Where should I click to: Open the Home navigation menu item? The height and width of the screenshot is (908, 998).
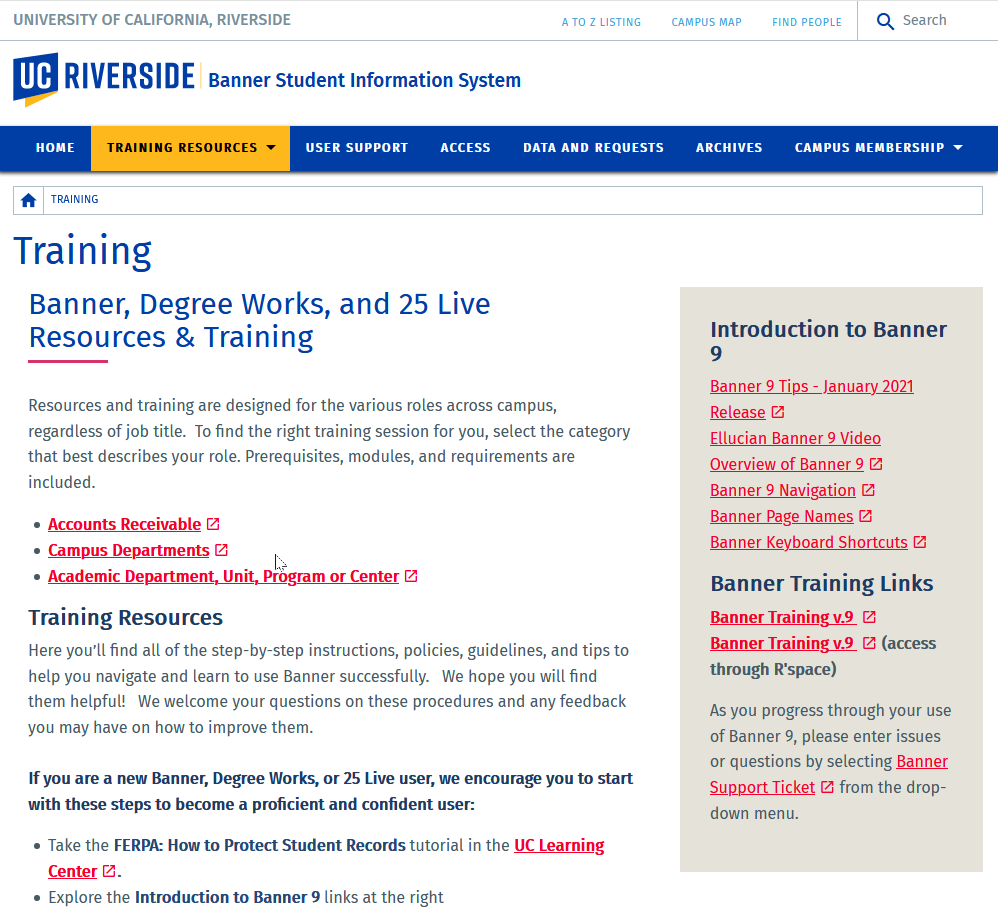coord(55,148)
